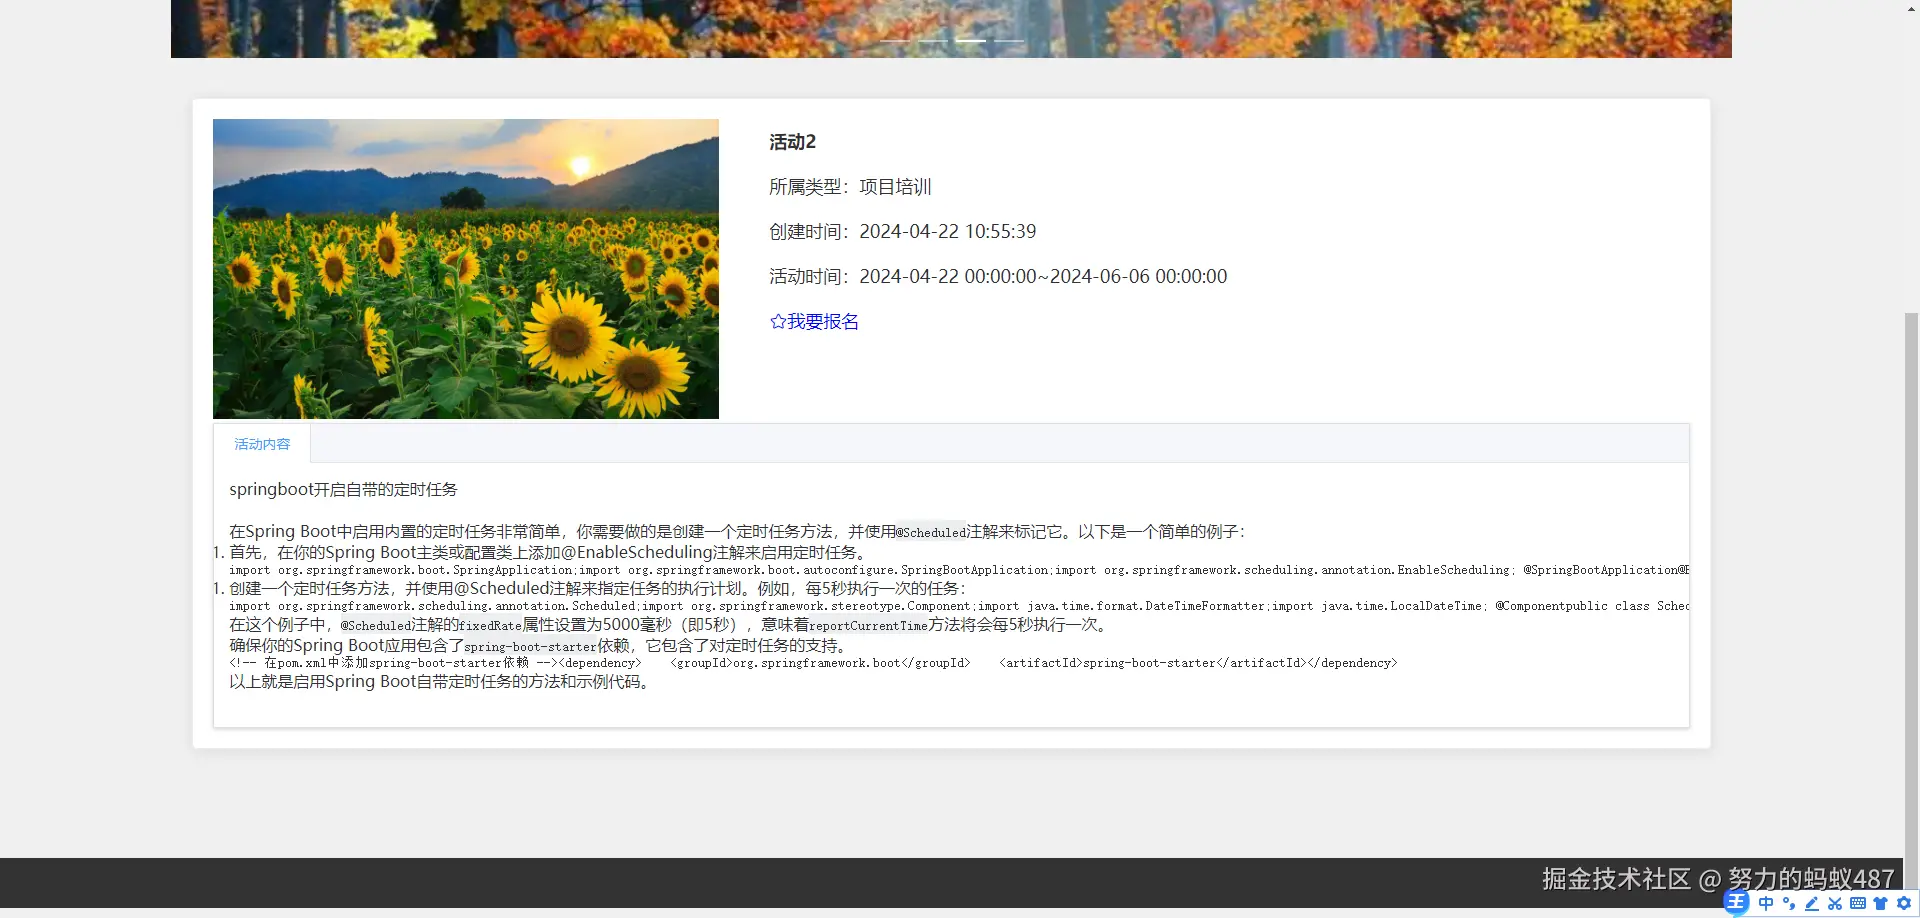The height and width of the screenshot is (918, 1920).
Task: Click the 我要报名 signup link
Action: pyautogui.click(x=822, y=321)
